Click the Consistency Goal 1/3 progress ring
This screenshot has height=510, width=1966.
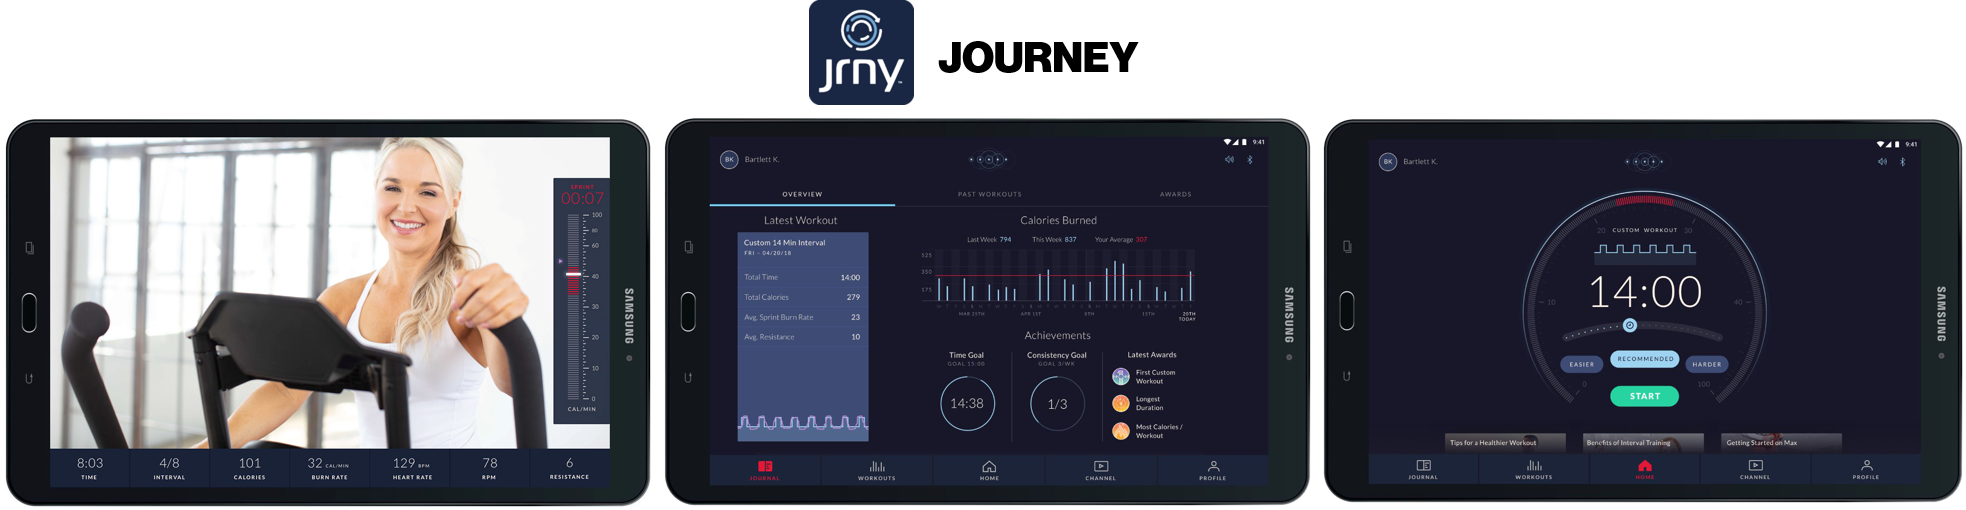point(1058,404)
